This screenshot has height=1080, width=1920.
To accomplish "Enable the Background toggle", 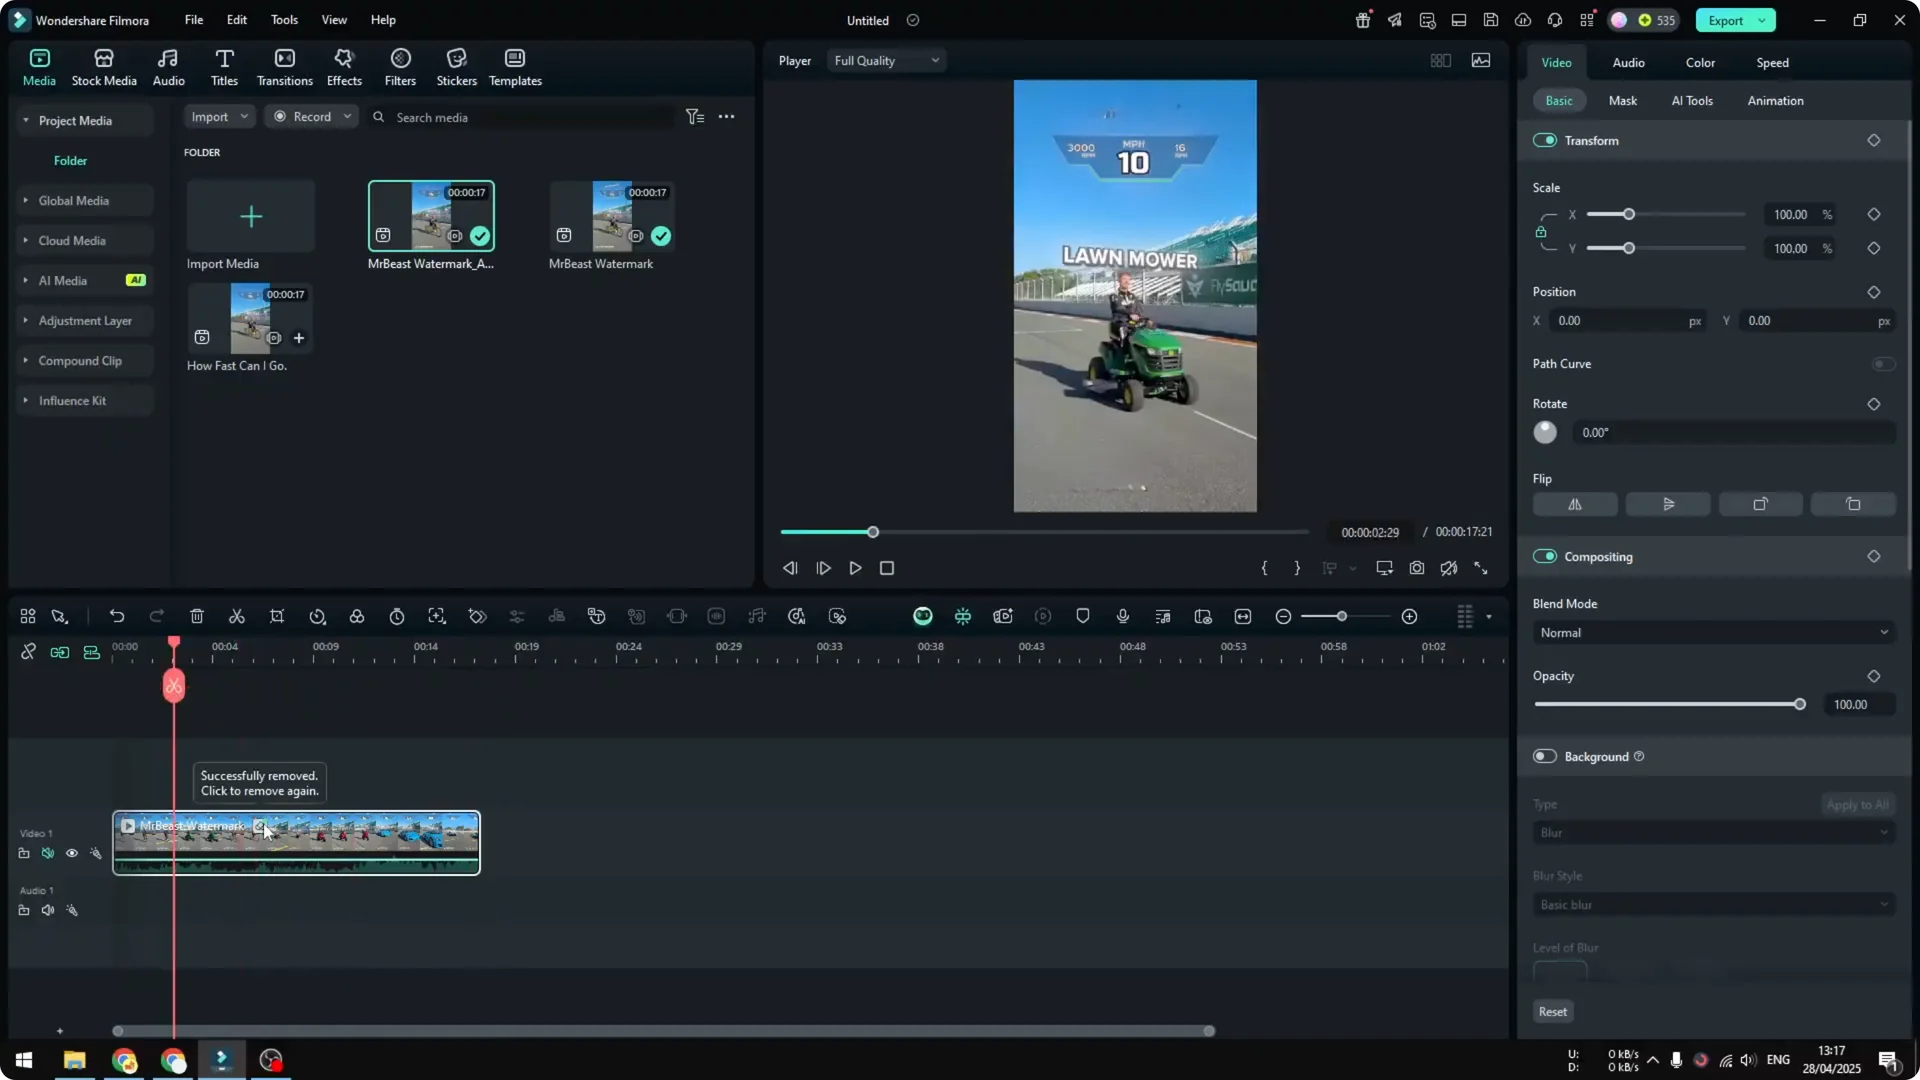I will click(x=1544, y=757).
